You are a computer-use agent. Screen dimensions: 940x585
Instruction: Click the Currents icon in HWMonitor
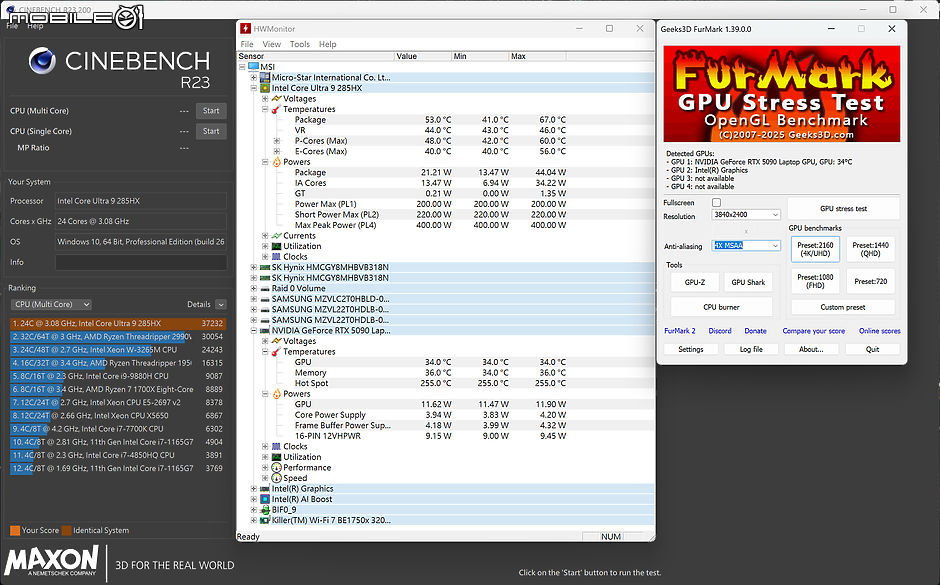[276, 236]
